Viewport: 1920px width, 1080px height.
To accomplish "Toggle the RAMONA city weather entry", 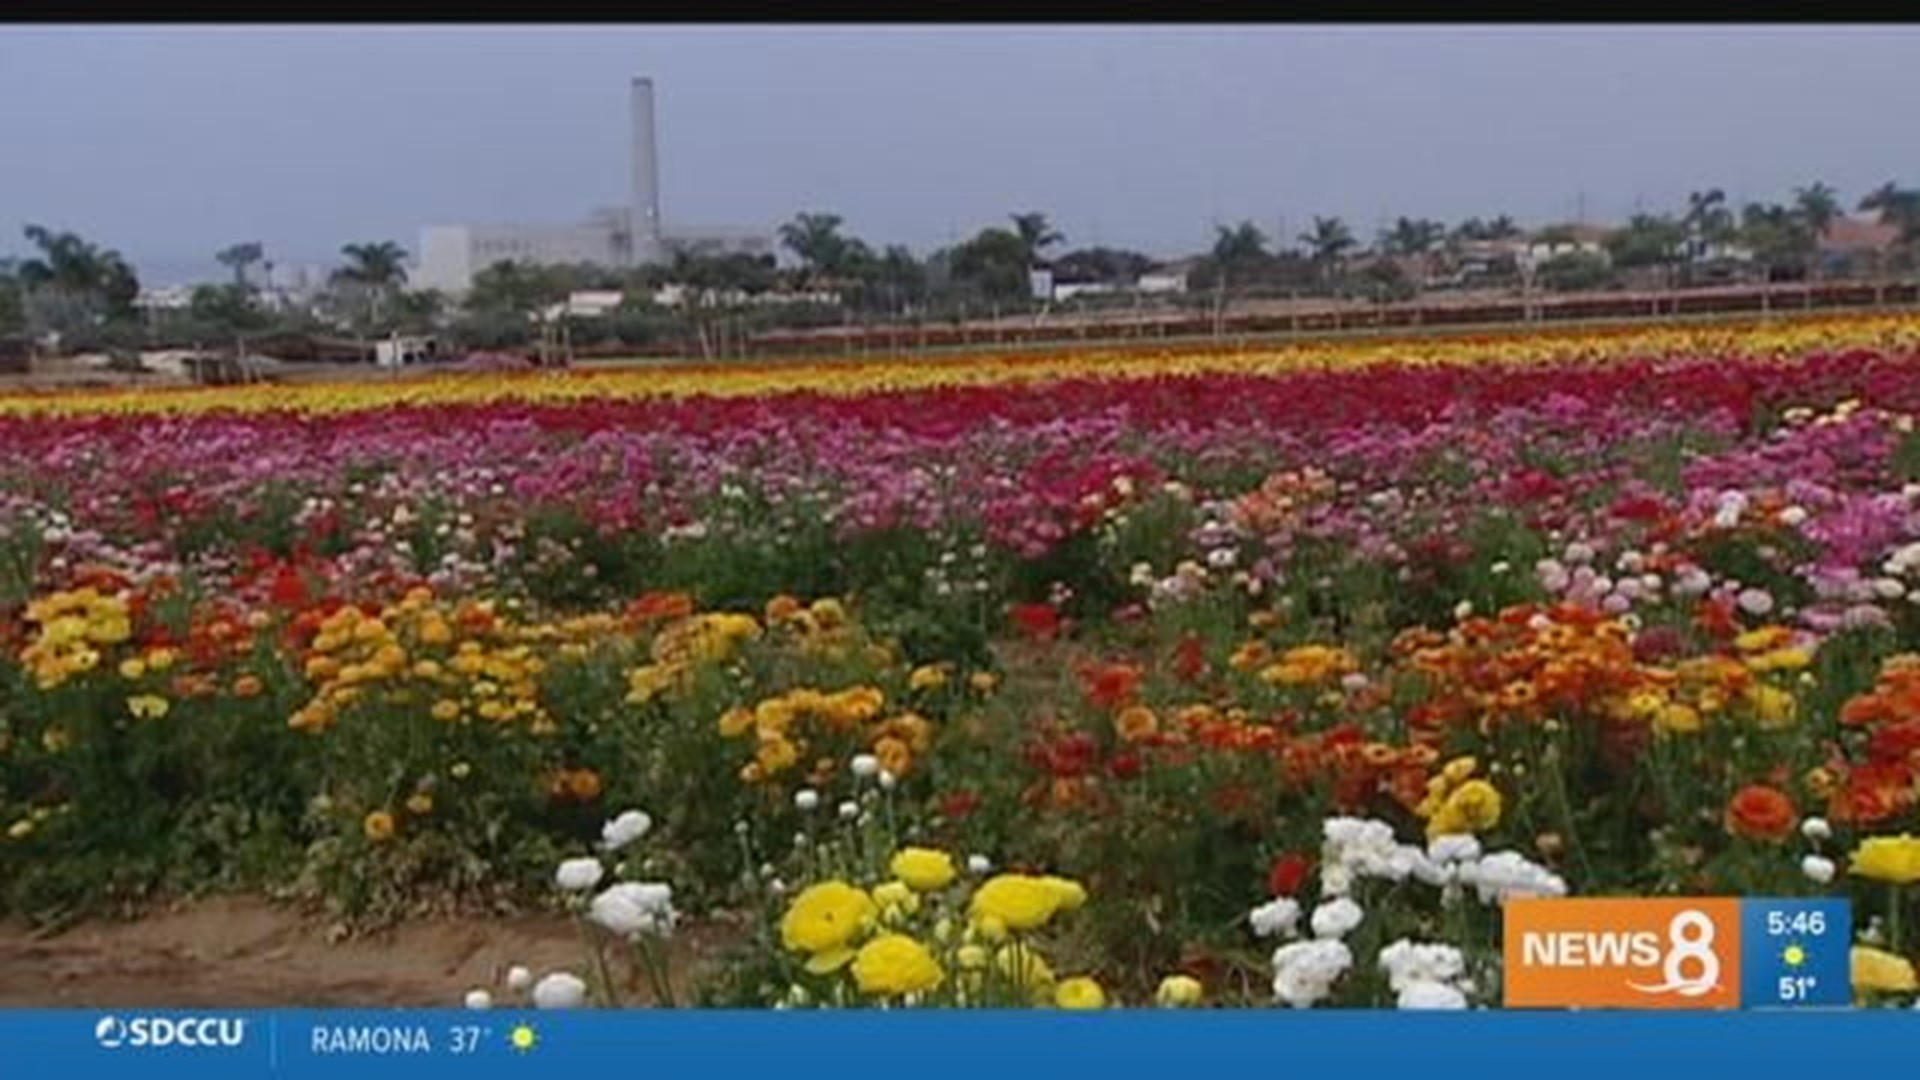I will point(420,1037).
